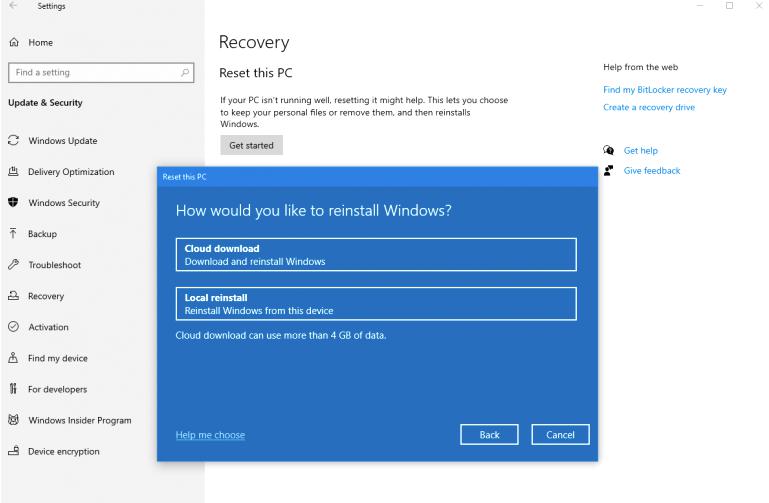Click the Windows Update sync icon

(x=14, y=141)
